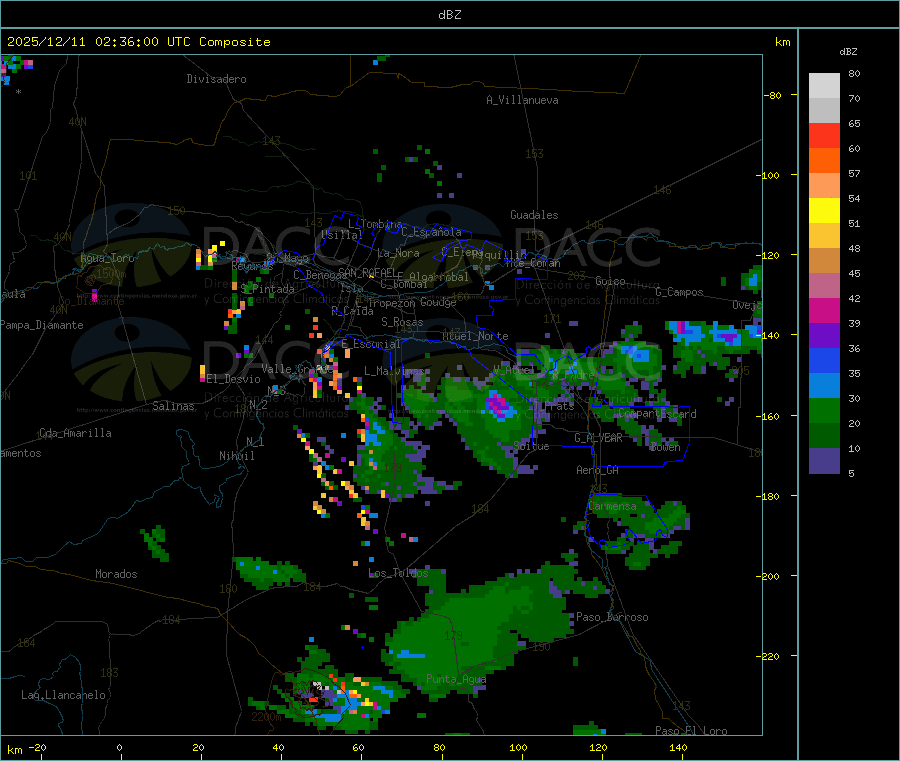The width and height of the screenshot is (900, 761).
Task: Click the Morados location label
Action: (x=116, y=574)
